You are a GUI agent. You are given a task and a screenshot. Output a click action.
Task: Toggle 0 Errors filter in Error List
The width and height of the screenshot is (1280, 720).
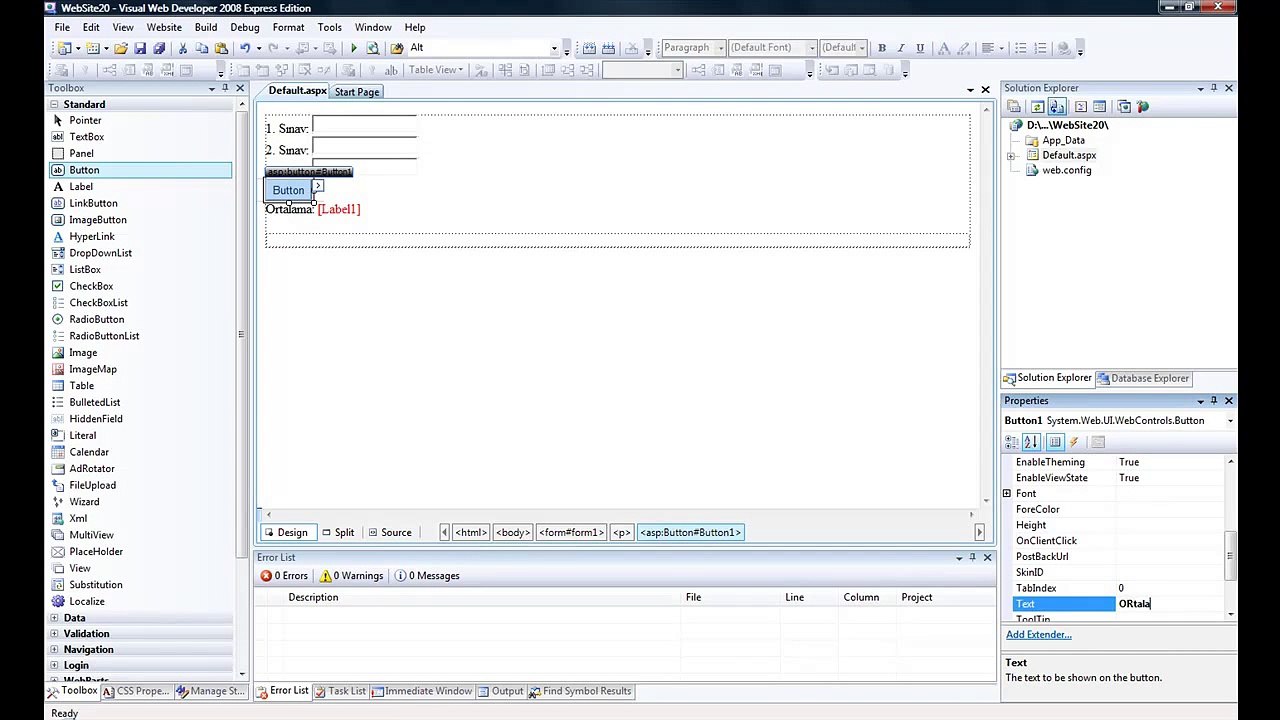[x=284, y=576]
